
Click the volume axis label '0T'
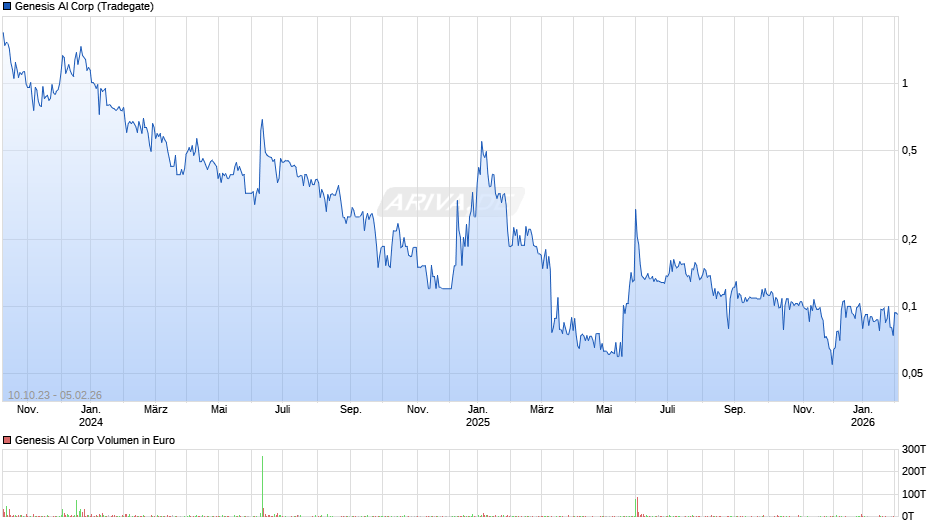[x=908, y=516]
